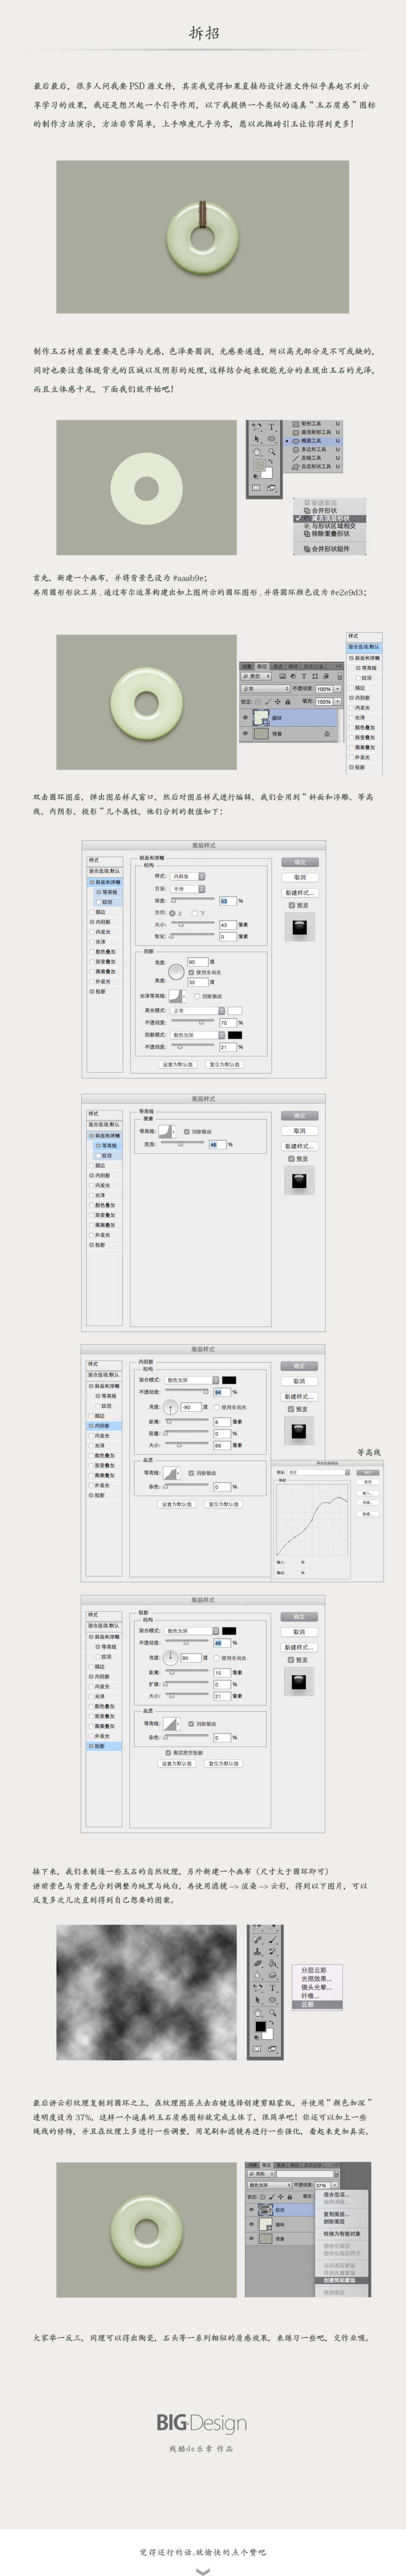Open 方法 dropdown showing 平滑
The width and height of the screenshot is (406, 2576).
(x=188, y=889)
